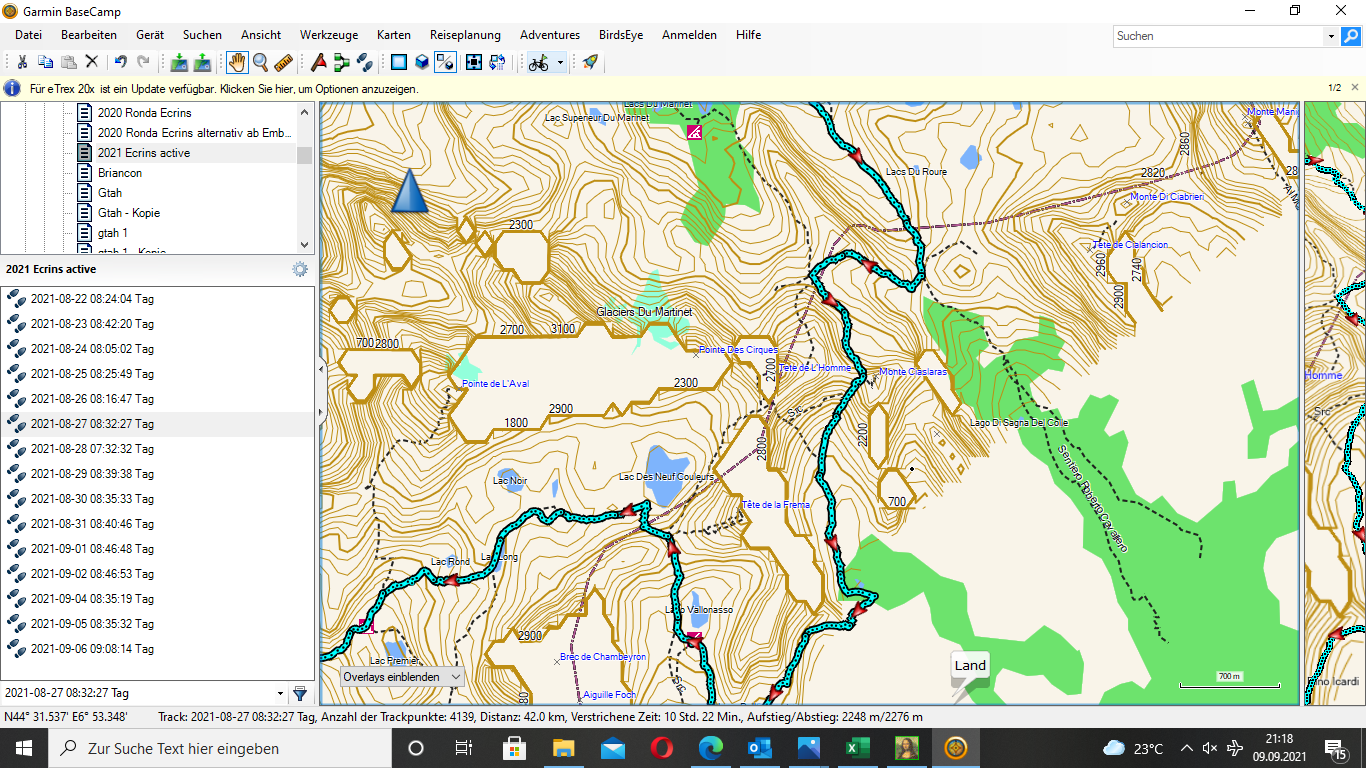Select the zoom magnifier tool
1366x768 pixels.
point(260,62)
